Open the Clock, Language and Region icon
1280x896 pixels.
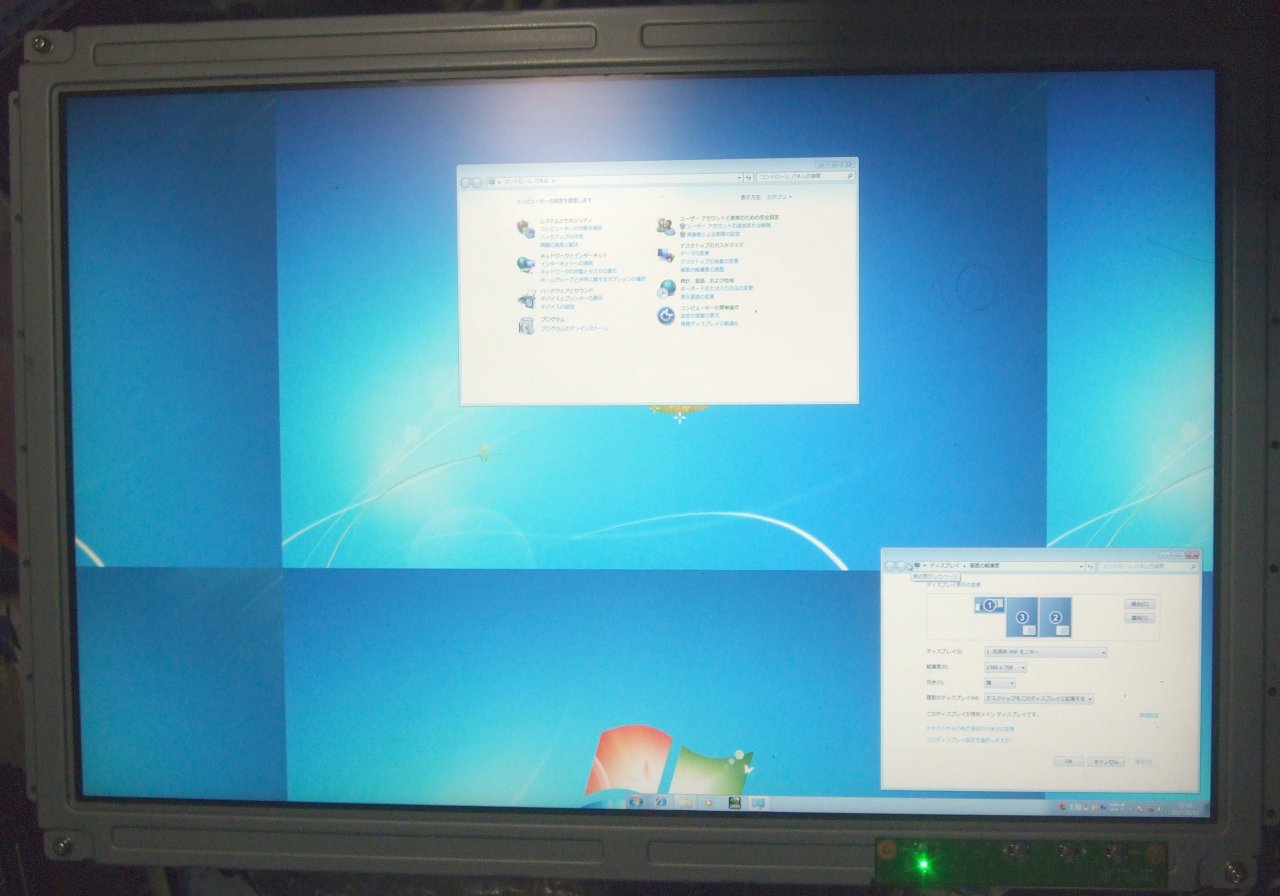tap(666, 288)
